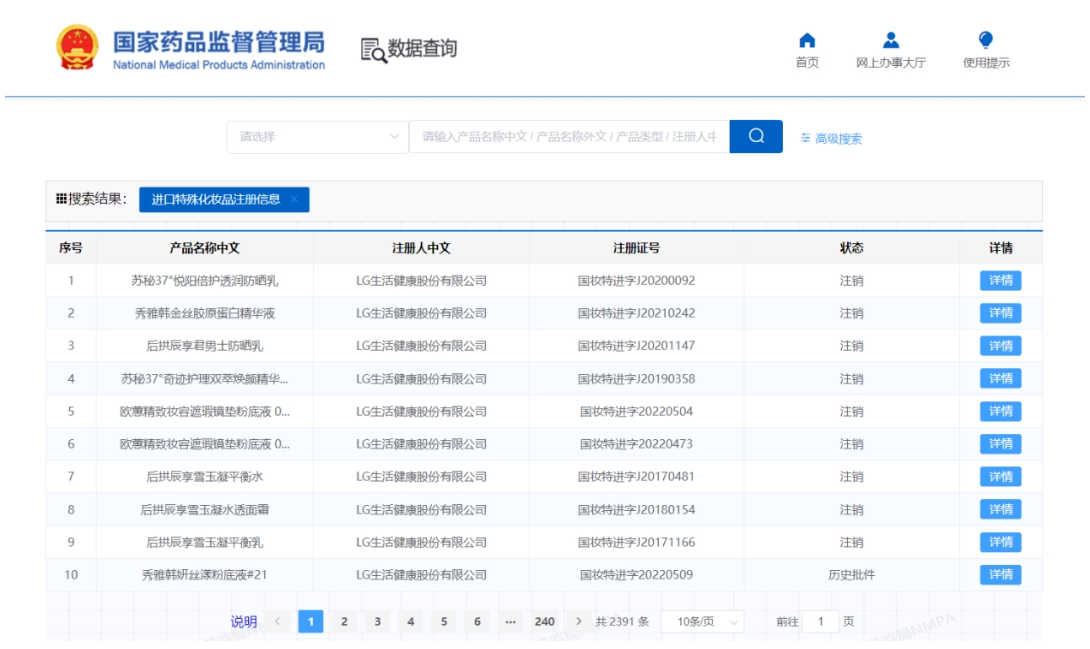Open the 10条/页 page size dropdown
Image resolution: width=1090 pixels, height=649 pixels.
pos(703,622)
